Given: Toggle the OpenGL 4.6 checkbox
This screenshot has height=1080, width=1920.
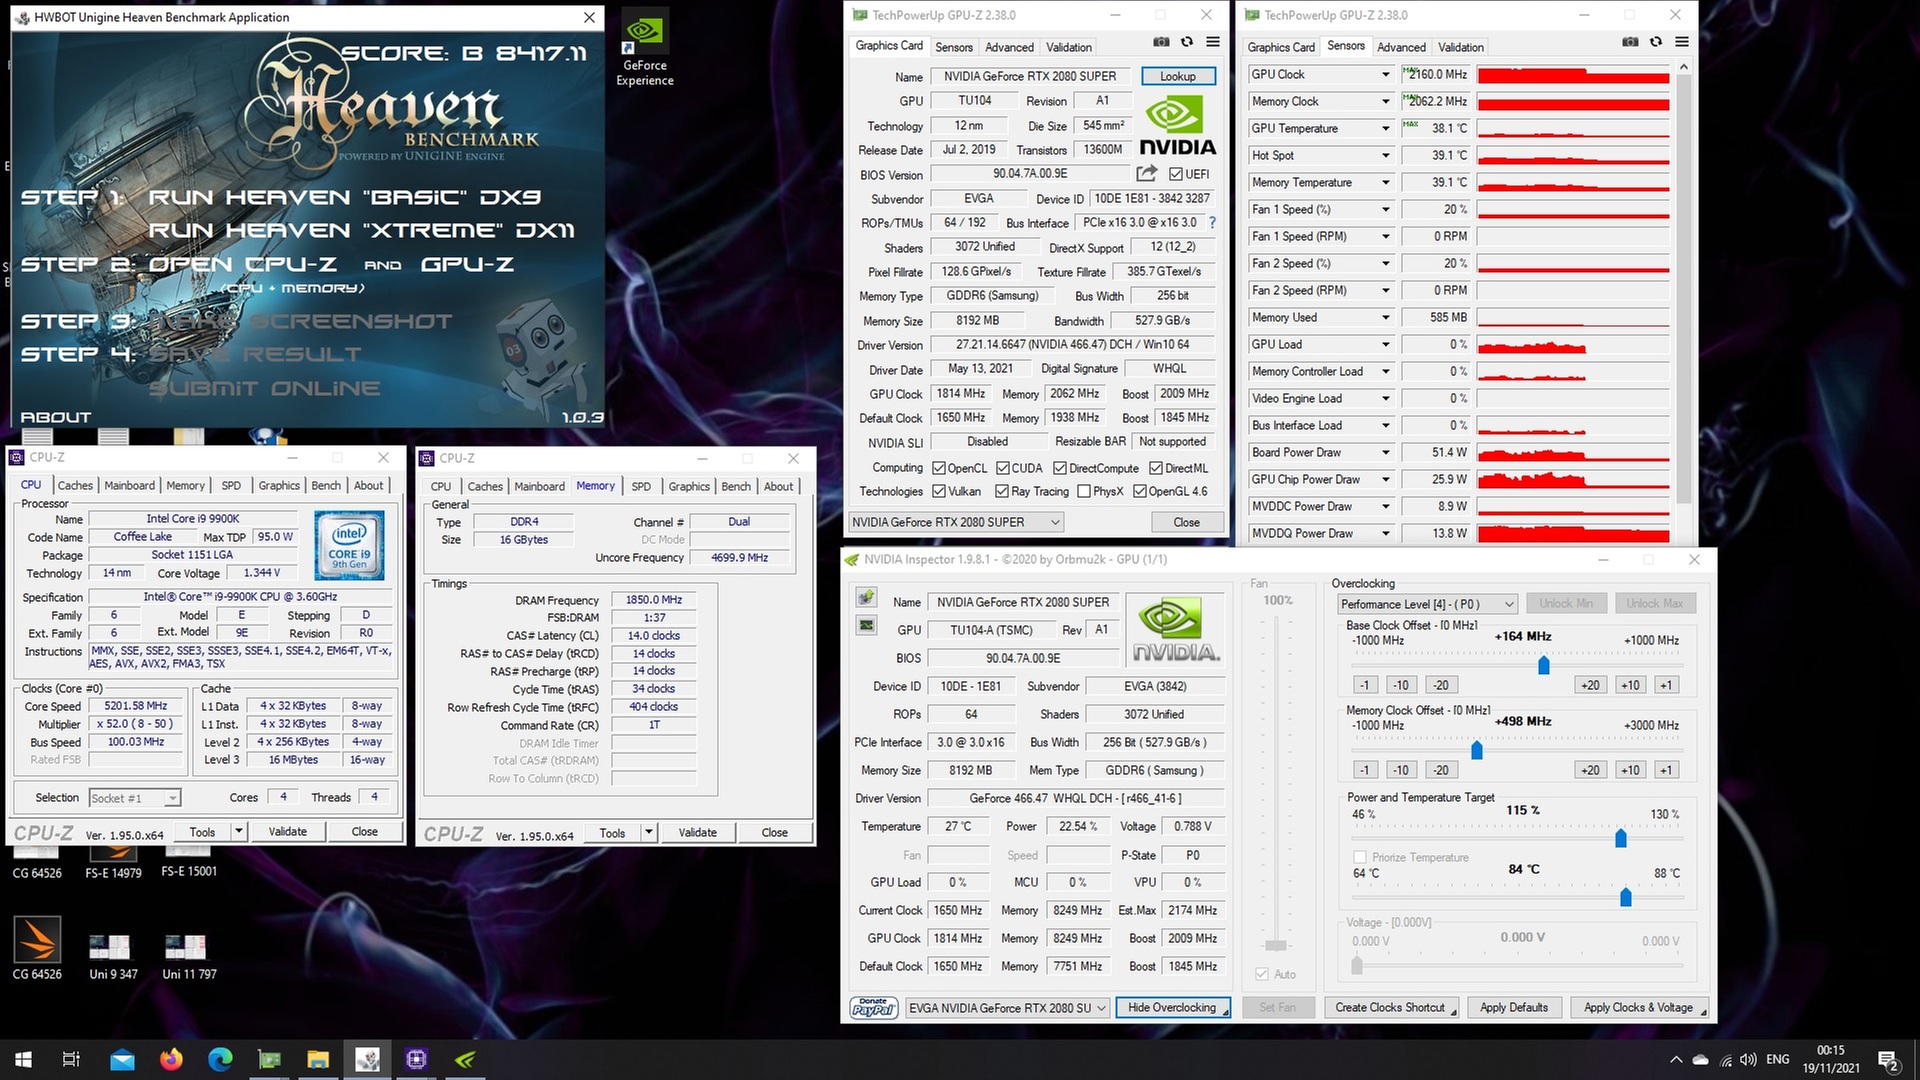Looking at the screenshot, I should [x=1139, y=491].
